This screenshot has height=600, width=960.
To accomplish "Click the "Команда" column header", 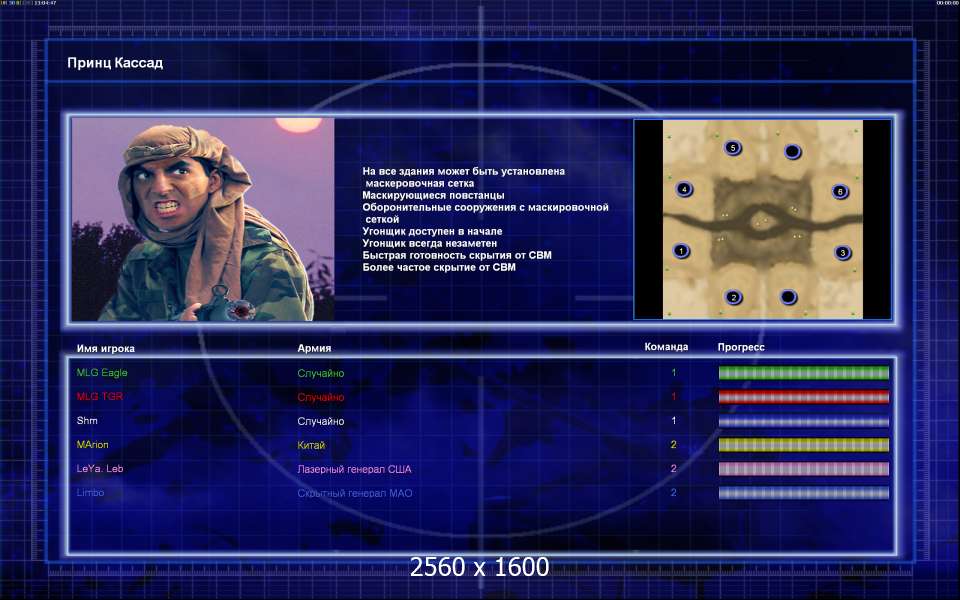I will click(x=666, y=347).
